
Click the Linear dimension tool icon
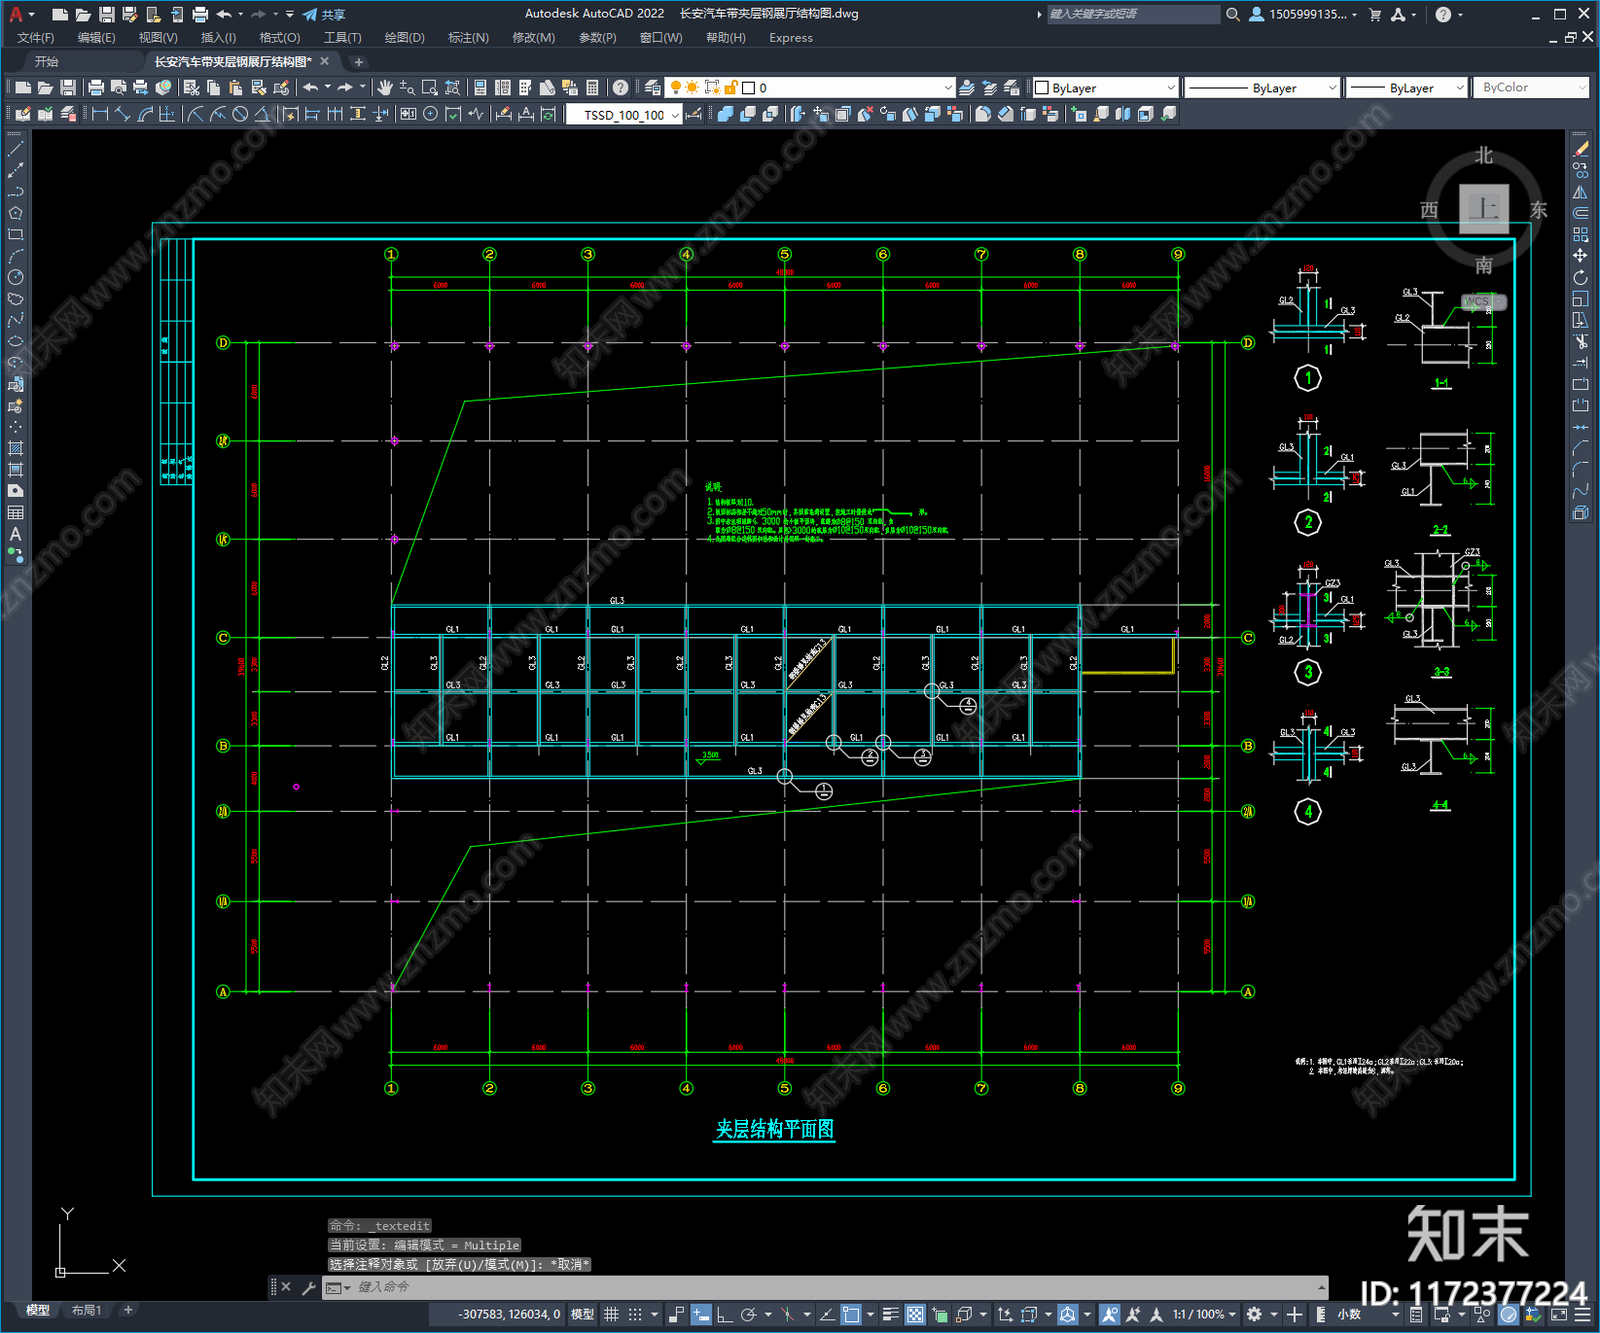100,114
